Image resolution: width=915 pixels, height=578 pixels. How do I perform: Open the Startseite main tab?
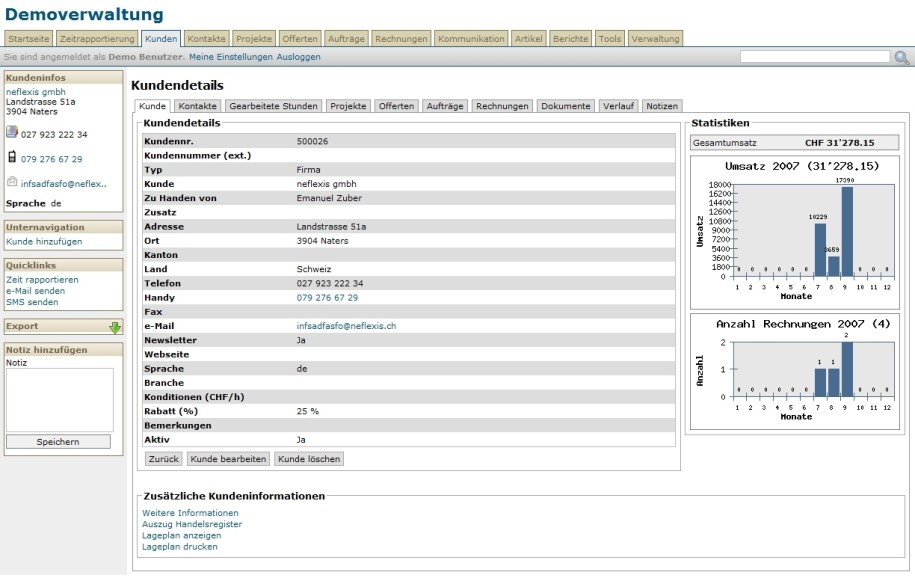point(29,39)
